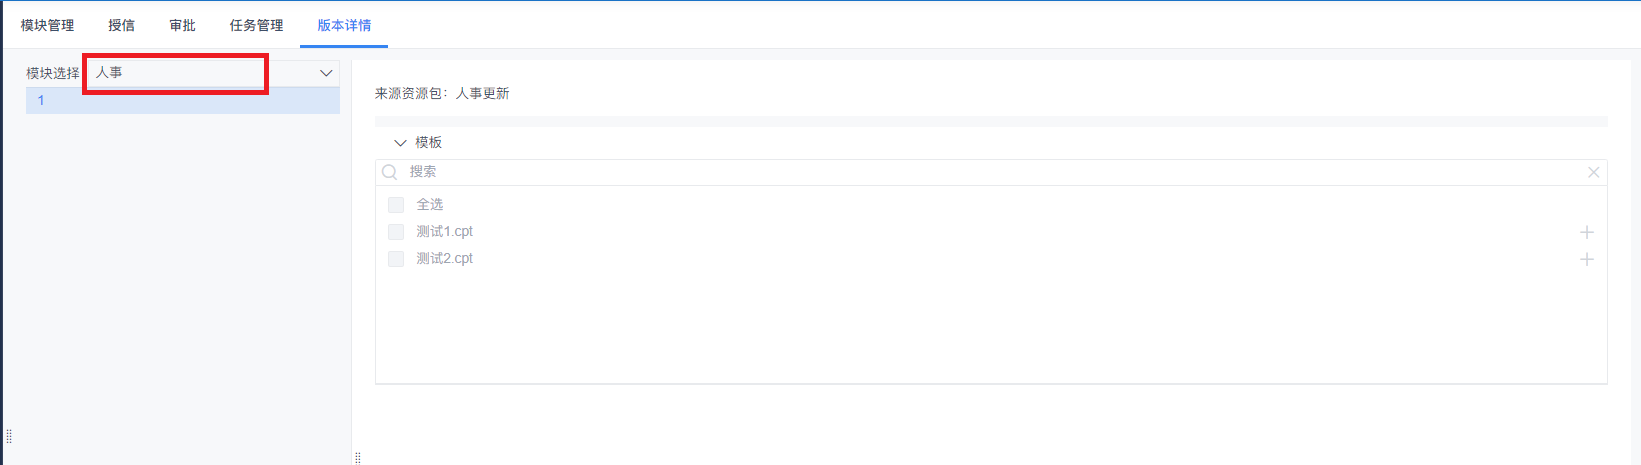Click the 测试1.cpt template name
The image size is (1641, 465).
tap(444, 232)
